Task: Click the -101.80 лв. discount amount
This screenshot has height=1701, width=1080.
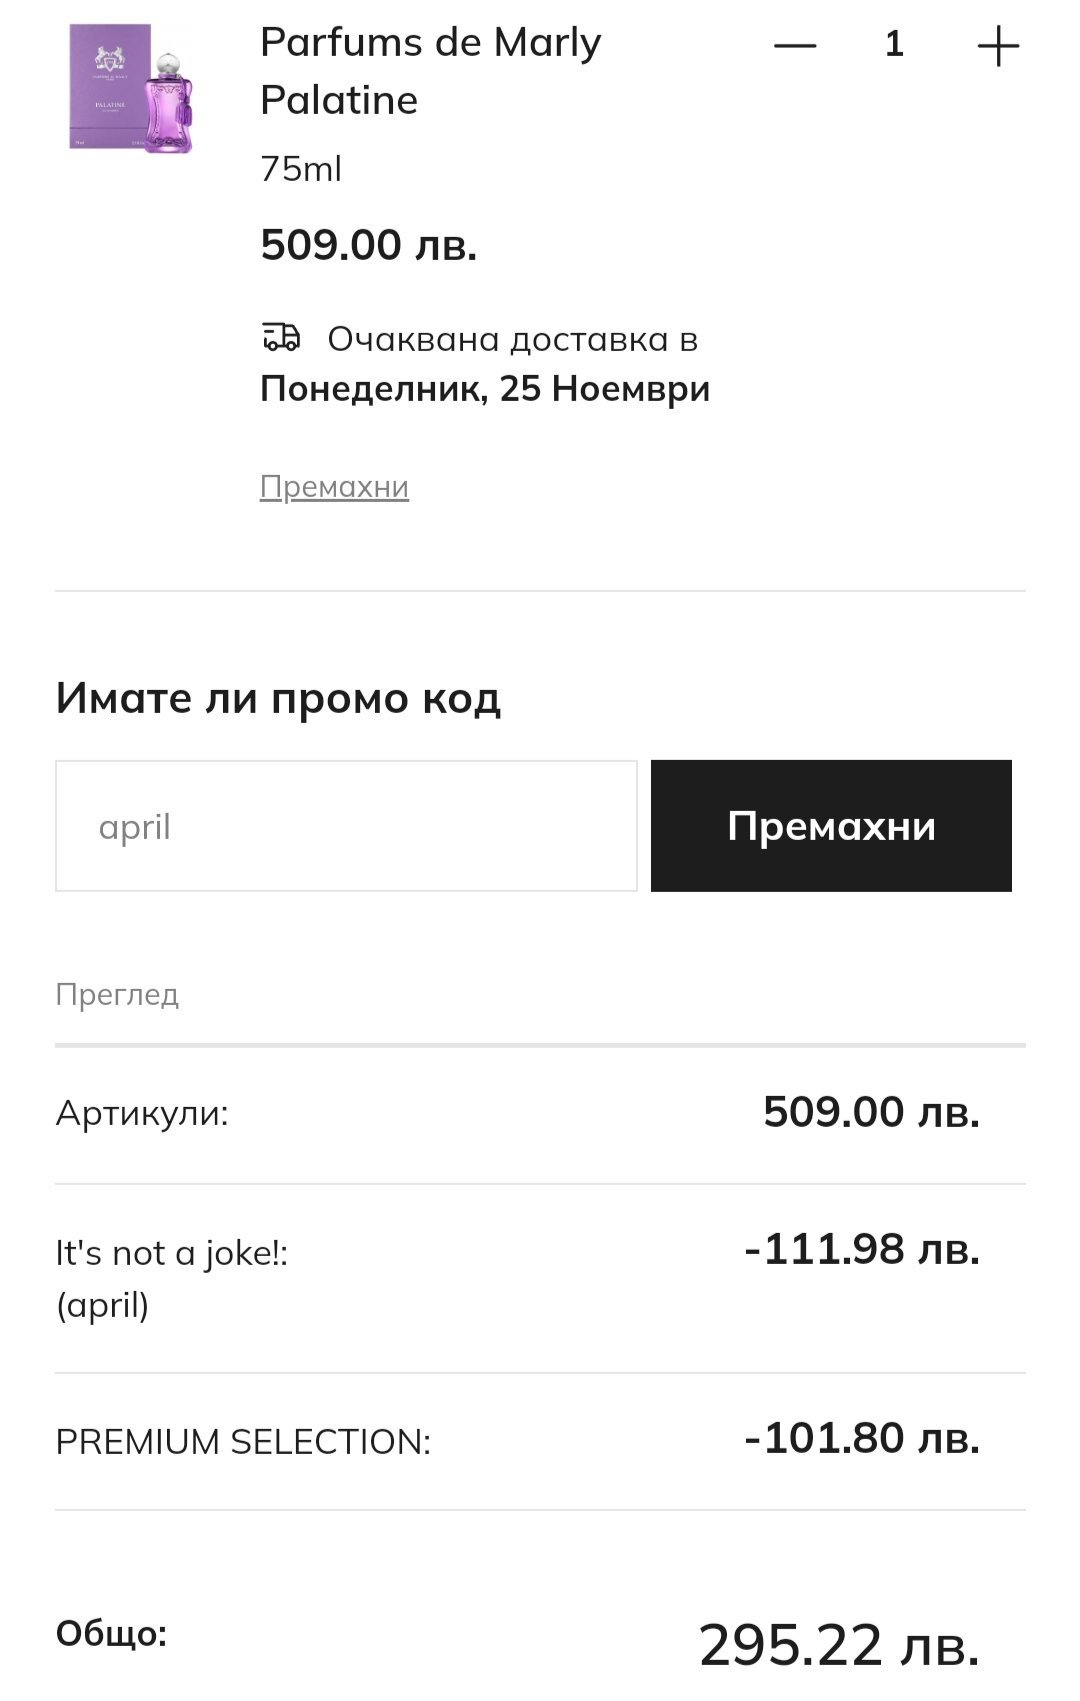Action: coord(862,1438)
